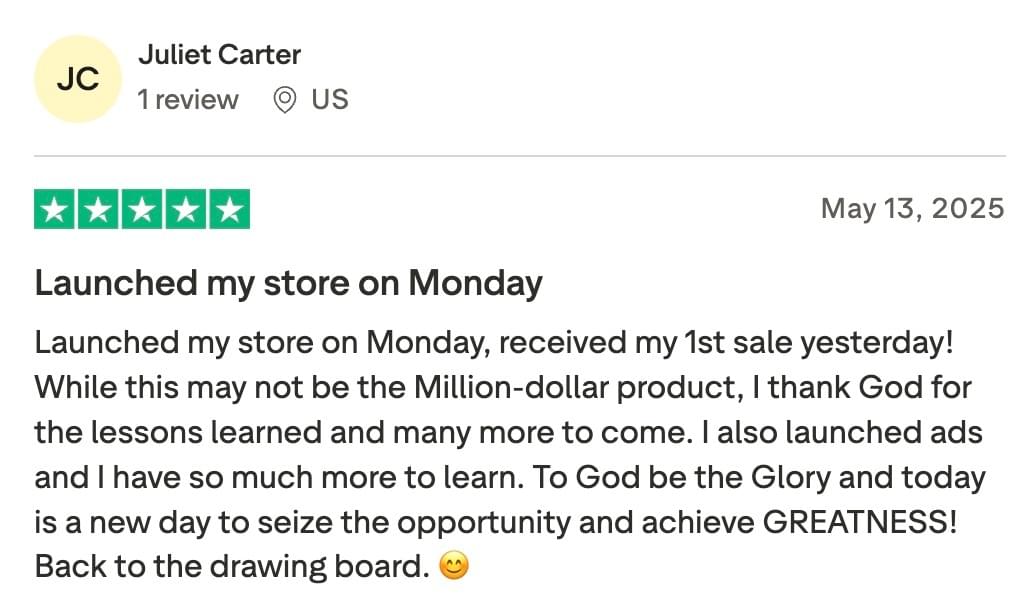Click the JC reviewer avatar circle

78,79
